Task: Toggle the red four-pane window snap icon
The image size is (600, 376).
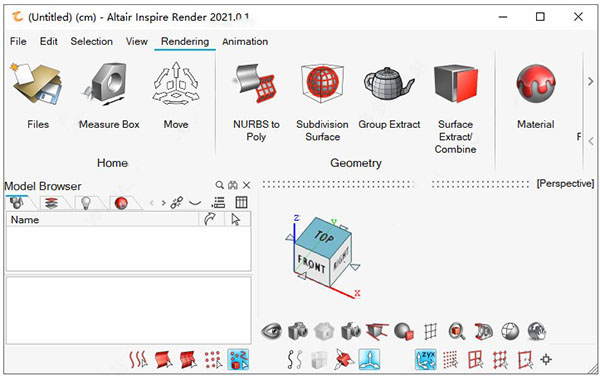Action: 475,360
